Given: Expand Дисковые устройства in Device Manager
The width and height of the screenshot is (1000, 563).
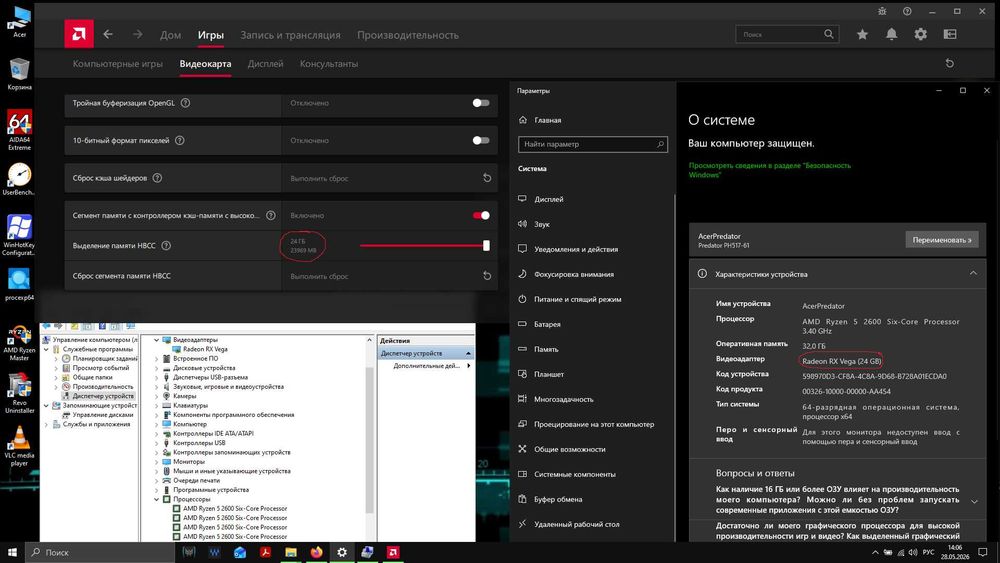Looking at the screenshot, I should click(156, 368).
